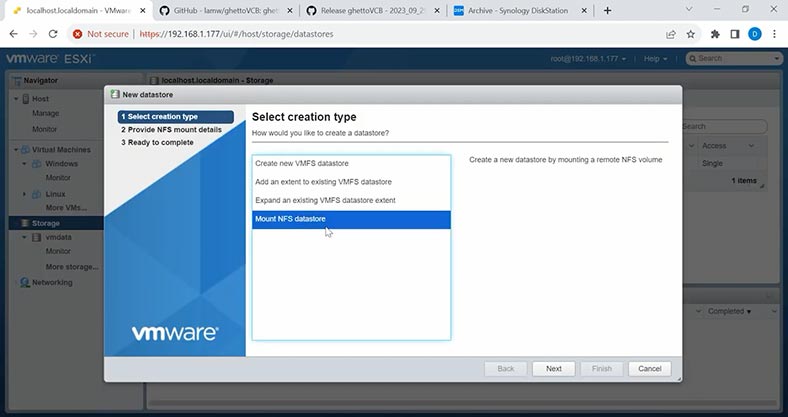This screenshot has height=417, width=788.
Task: Open Chrome profile avatar D
Action: pos(755,34)
